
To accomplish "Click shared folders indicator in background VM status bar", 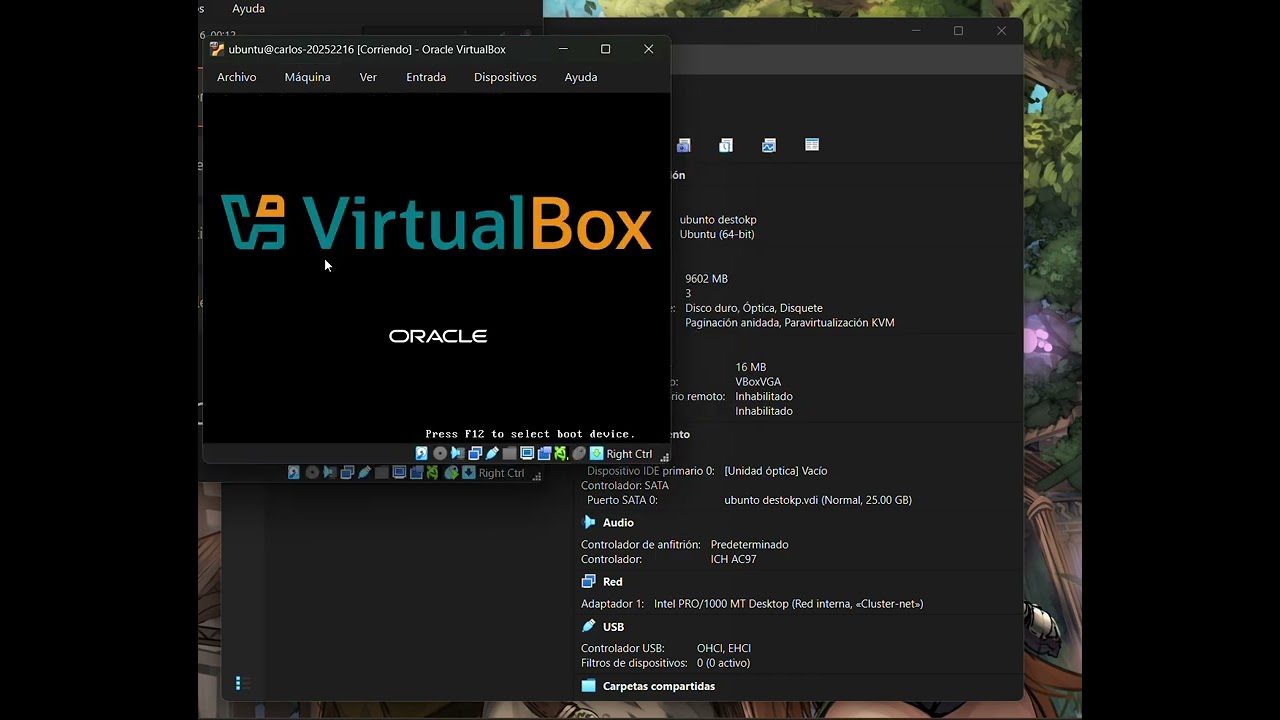I will click(381, 473).
